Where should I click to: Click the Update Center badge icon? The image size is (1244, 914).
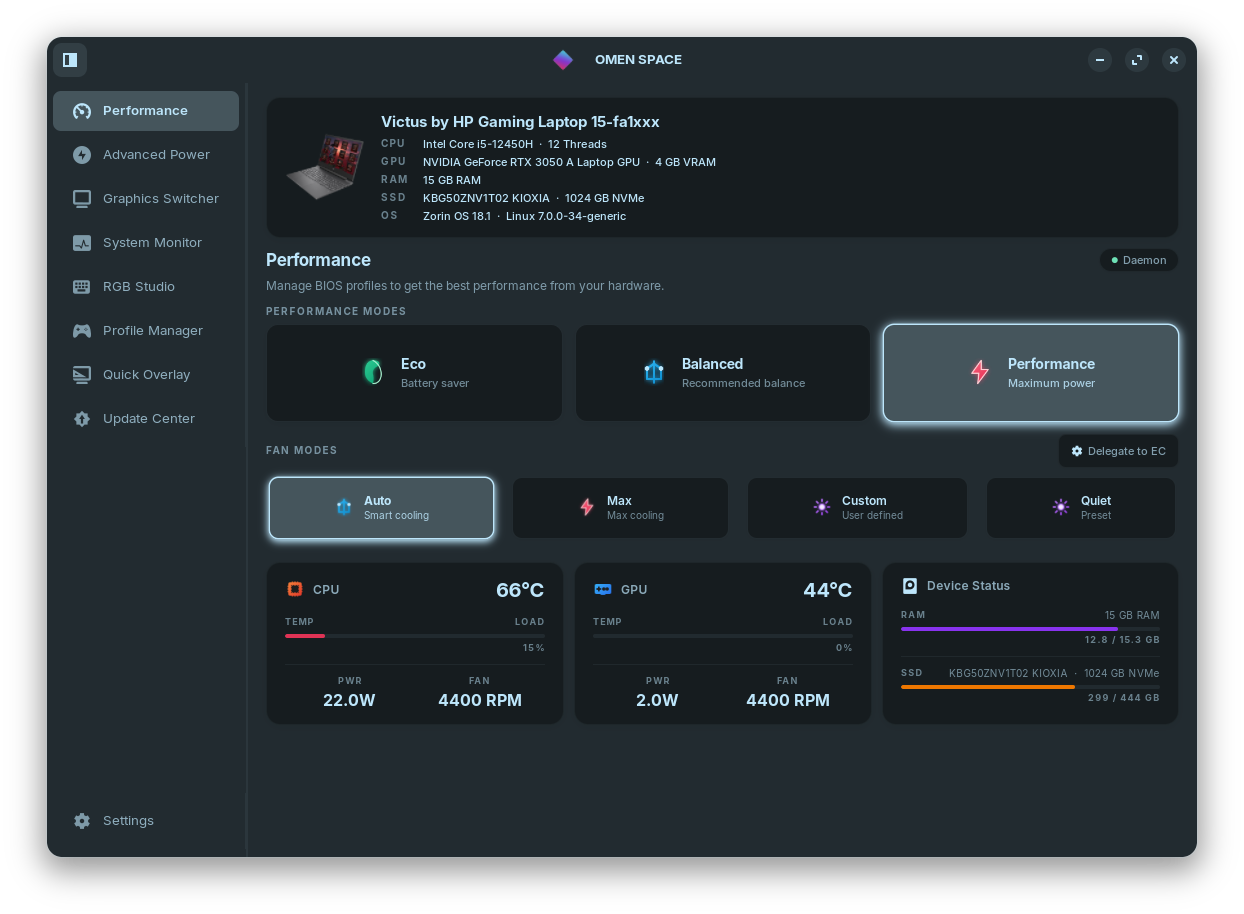[82, 419]
